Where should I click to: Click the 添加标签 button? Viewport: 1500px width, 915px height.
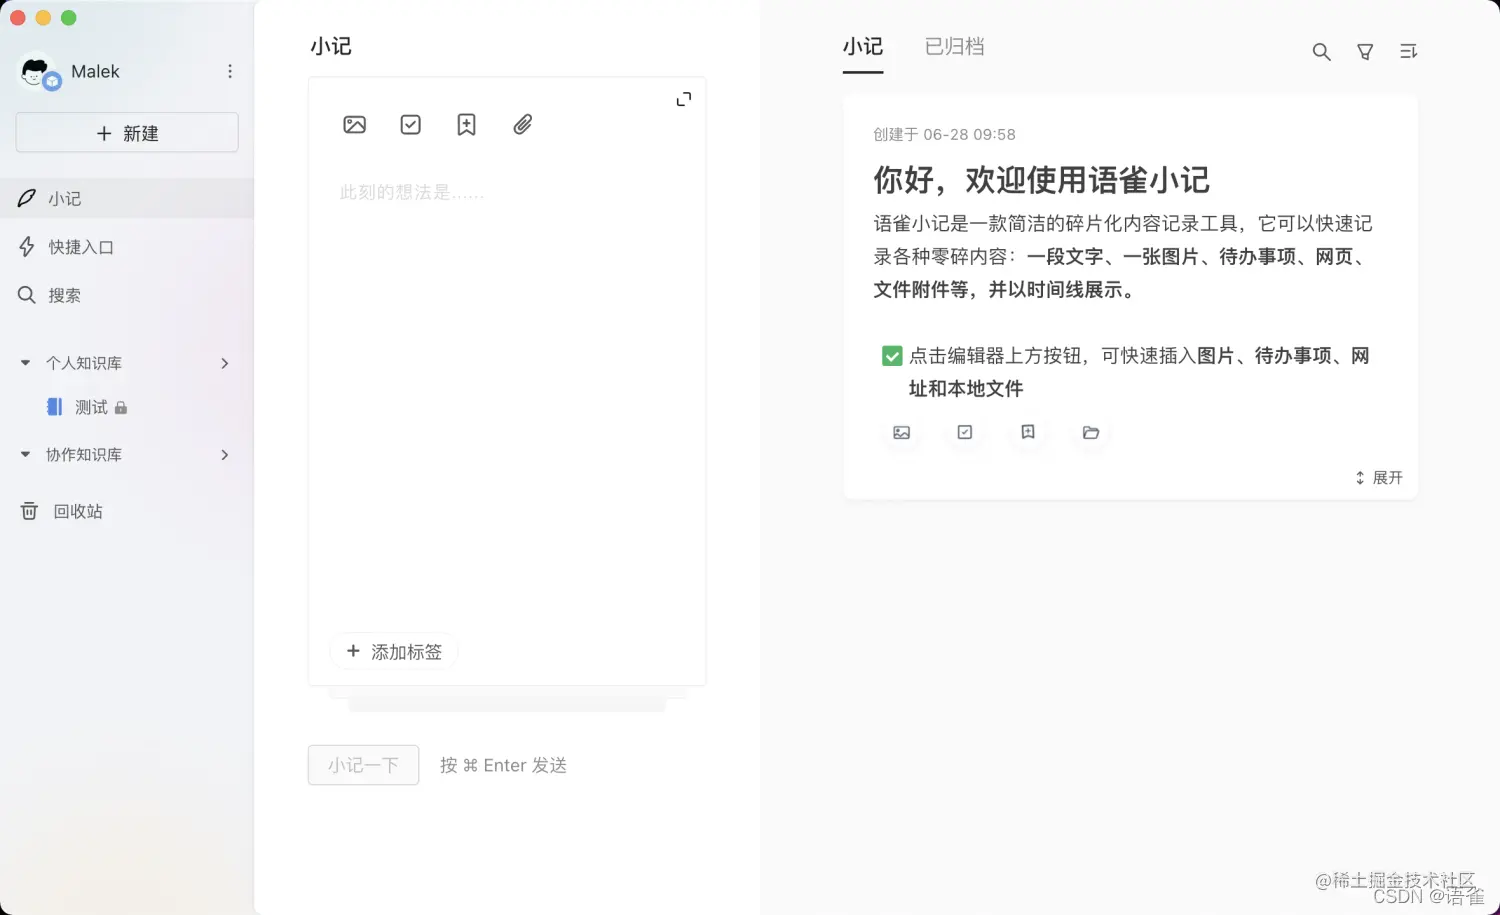394,652
